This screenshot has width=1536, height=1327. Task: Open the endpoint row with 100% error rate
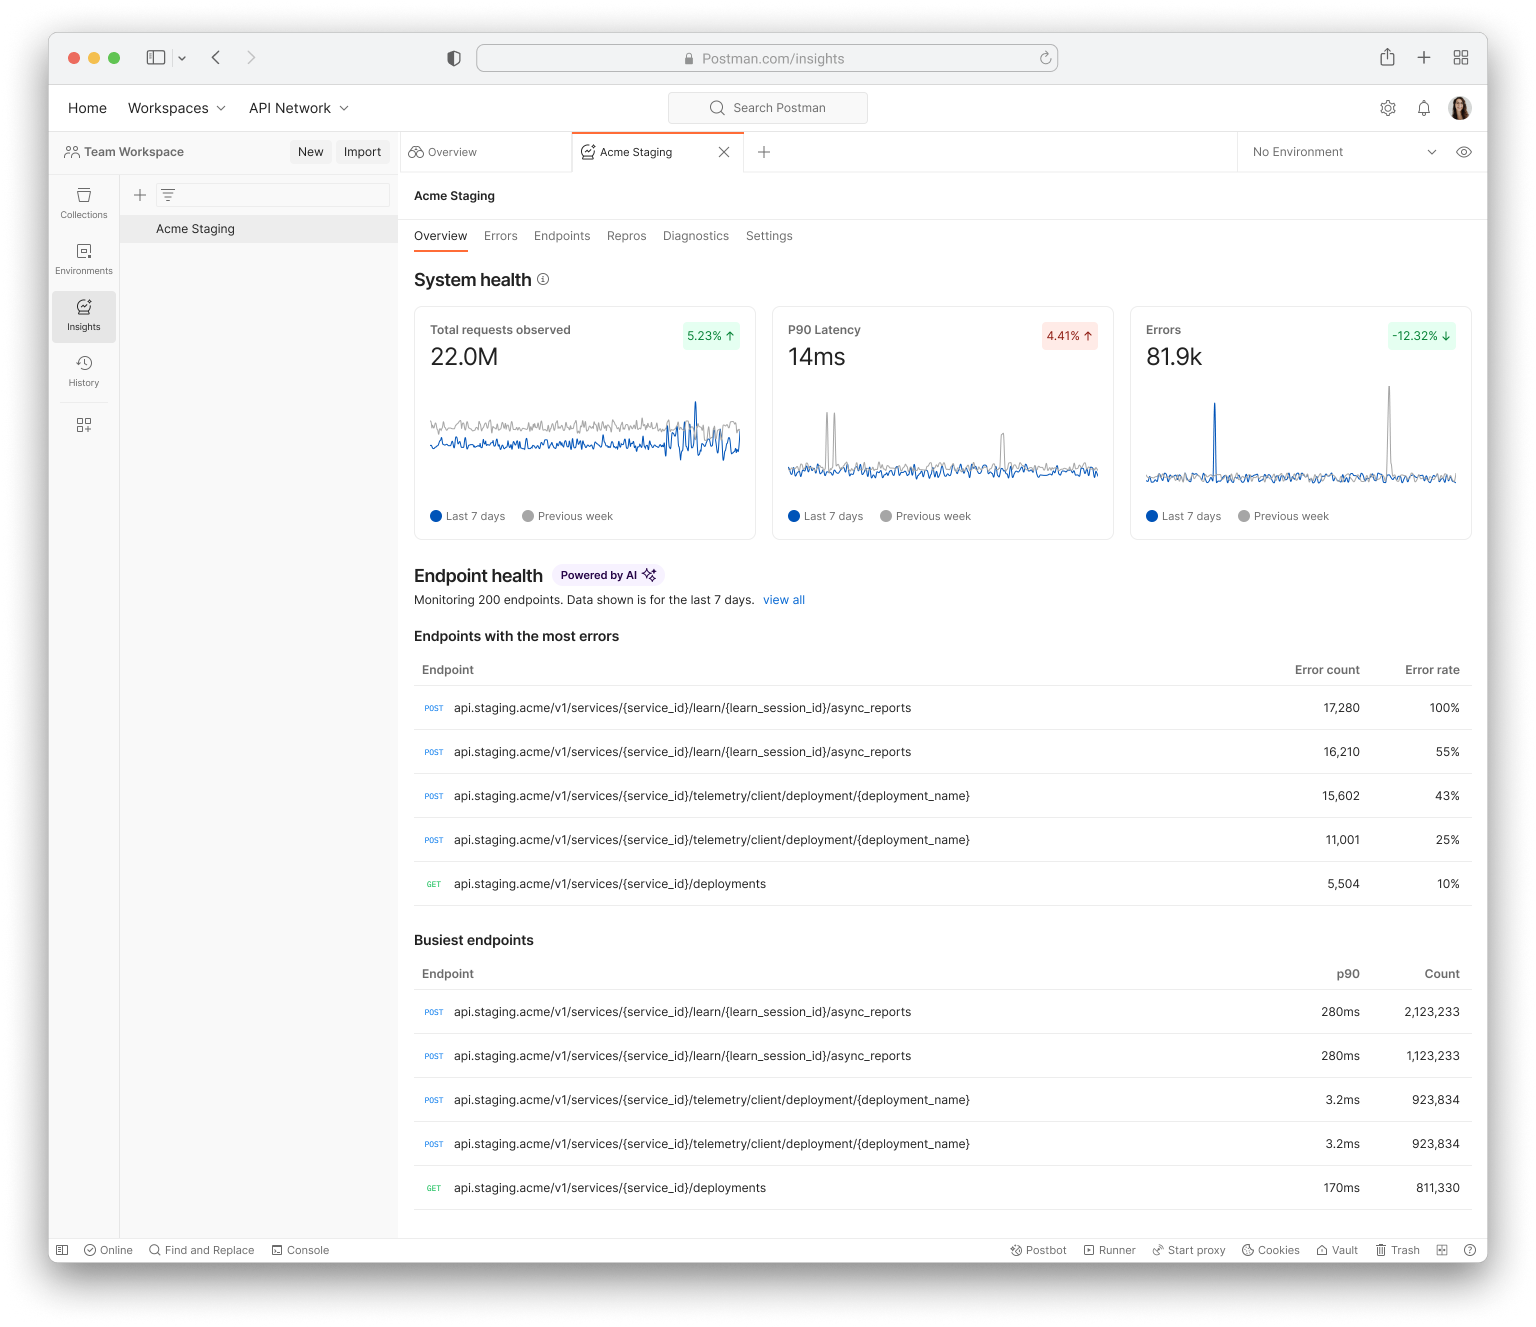pos(943,708)
